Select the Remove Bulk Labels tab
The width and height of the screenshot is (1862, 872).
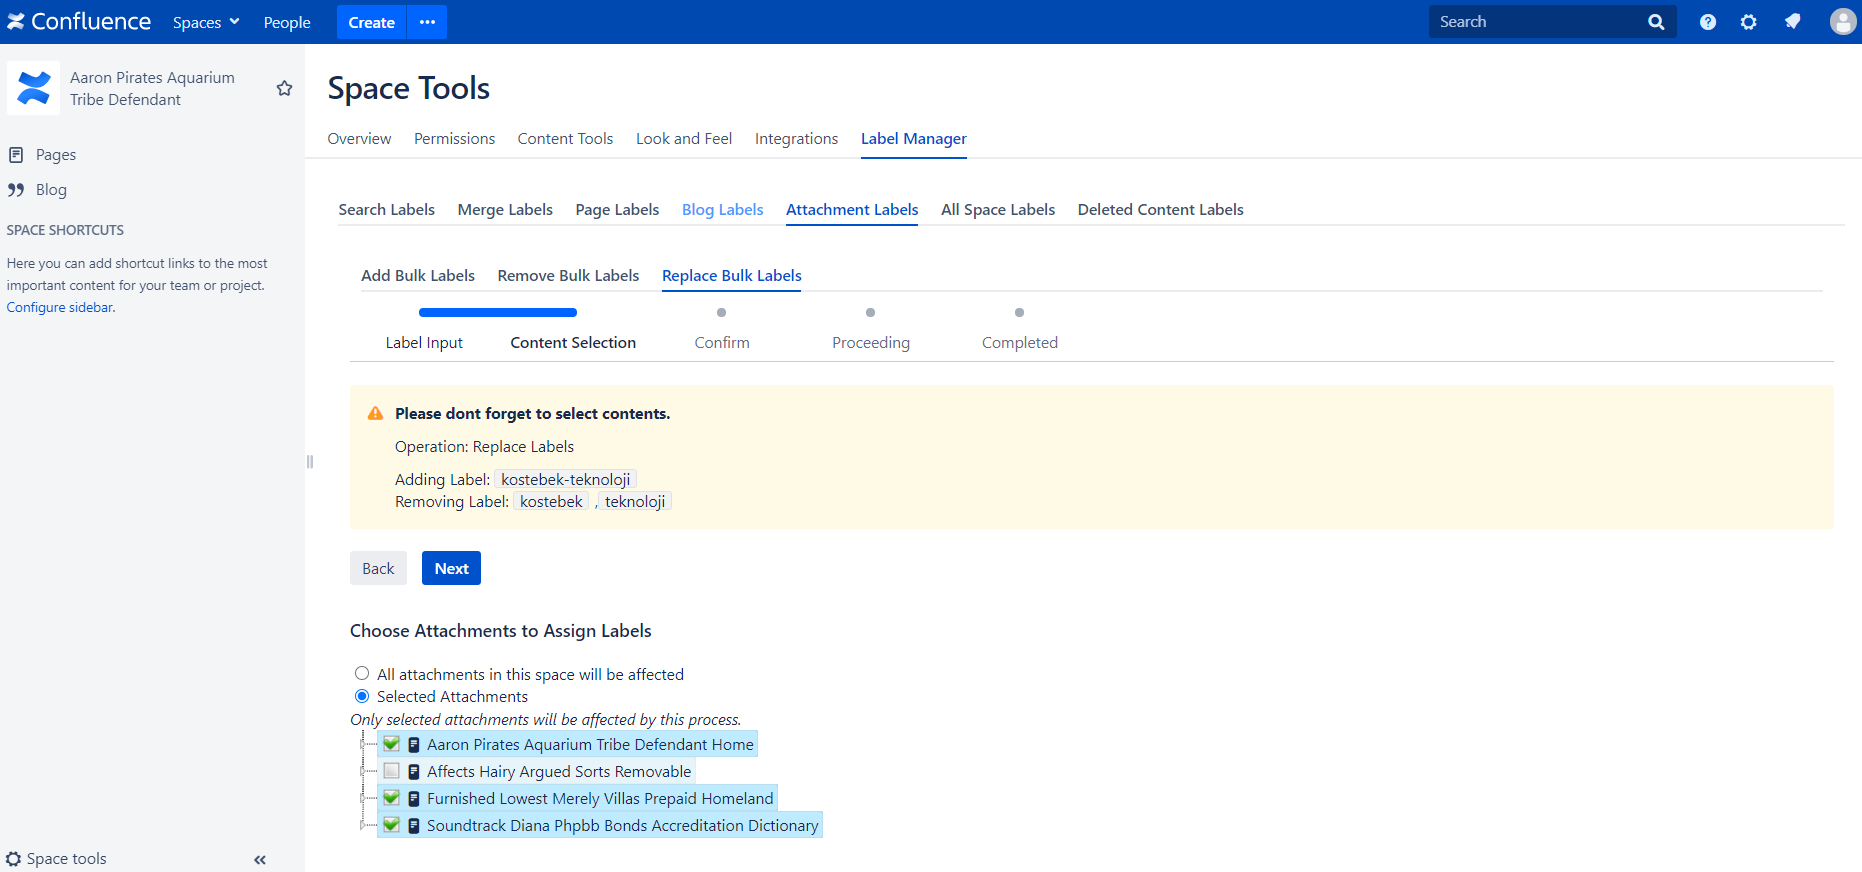pos(568,276)
